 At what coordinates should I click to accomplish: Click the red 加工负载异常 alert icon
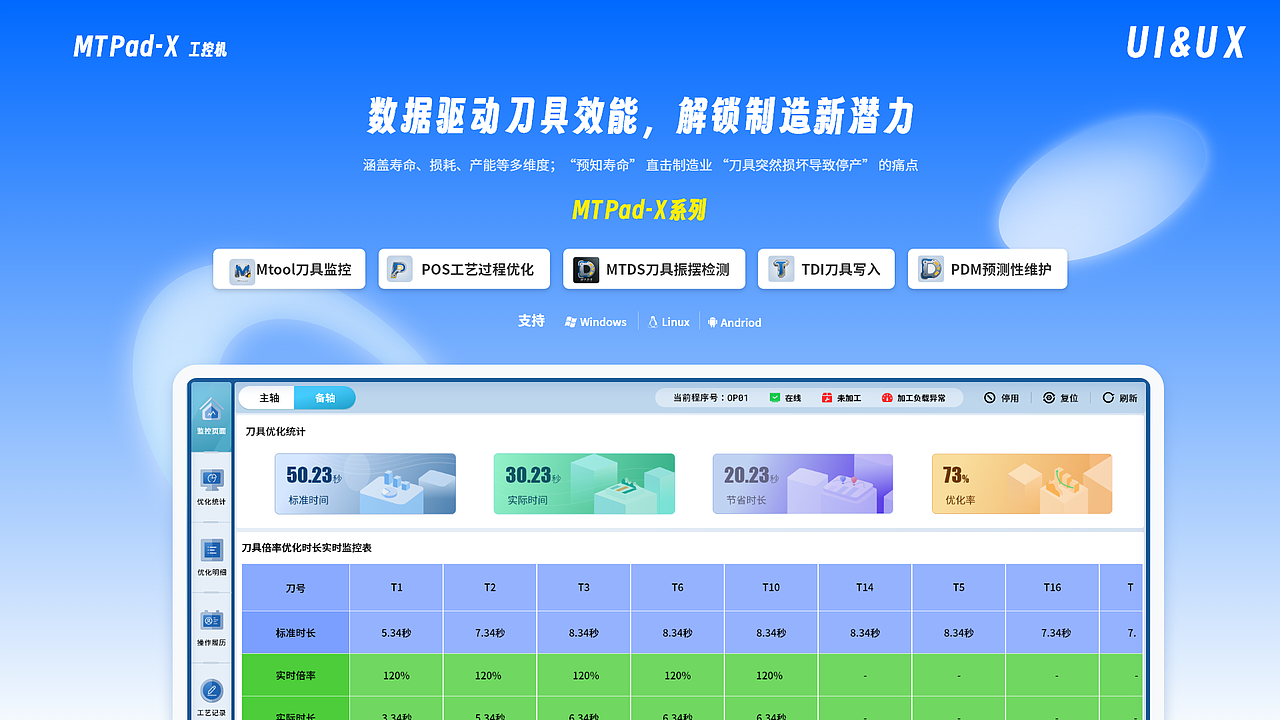(x=887, y=397)
